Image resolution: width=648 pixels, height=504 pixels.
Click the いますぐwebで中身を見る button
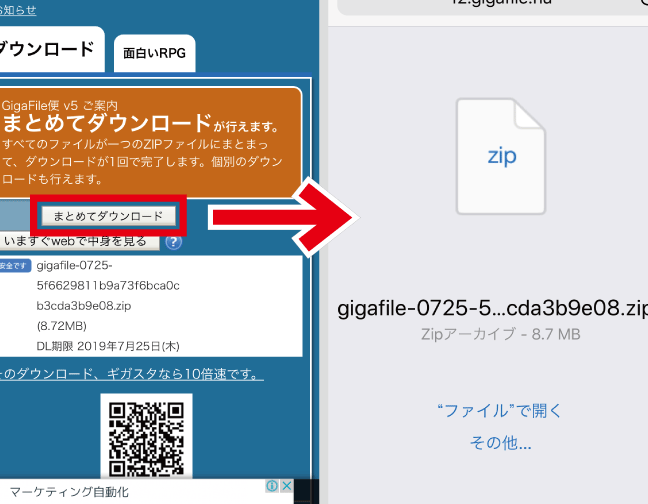coord(79,242)
